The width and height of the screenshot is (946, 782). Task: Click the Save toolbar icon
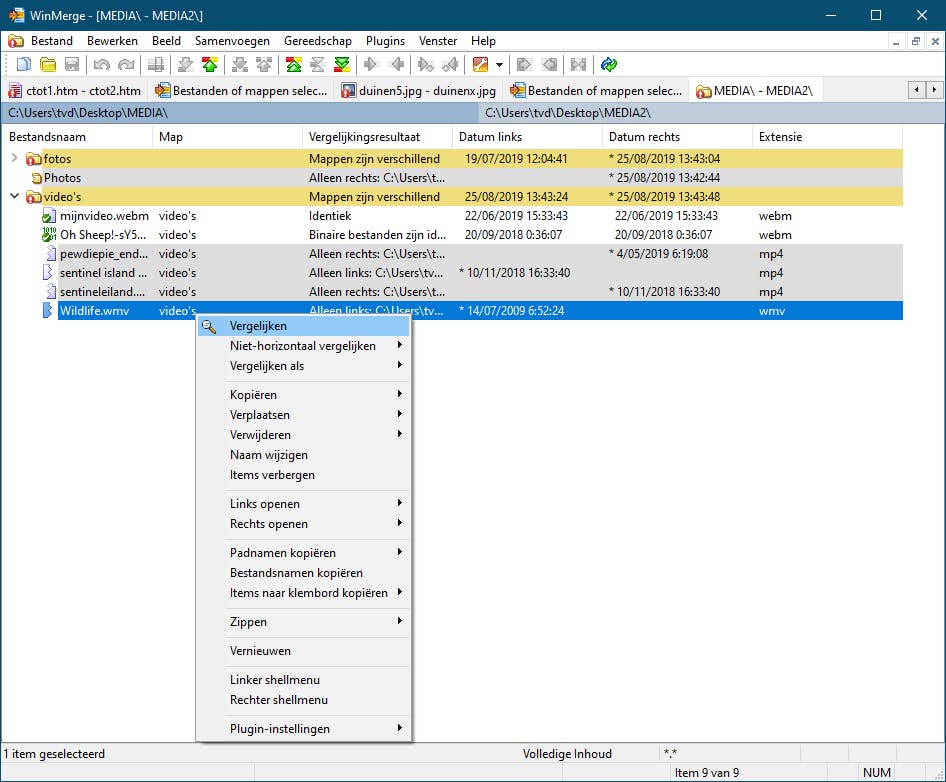[71, 65]
